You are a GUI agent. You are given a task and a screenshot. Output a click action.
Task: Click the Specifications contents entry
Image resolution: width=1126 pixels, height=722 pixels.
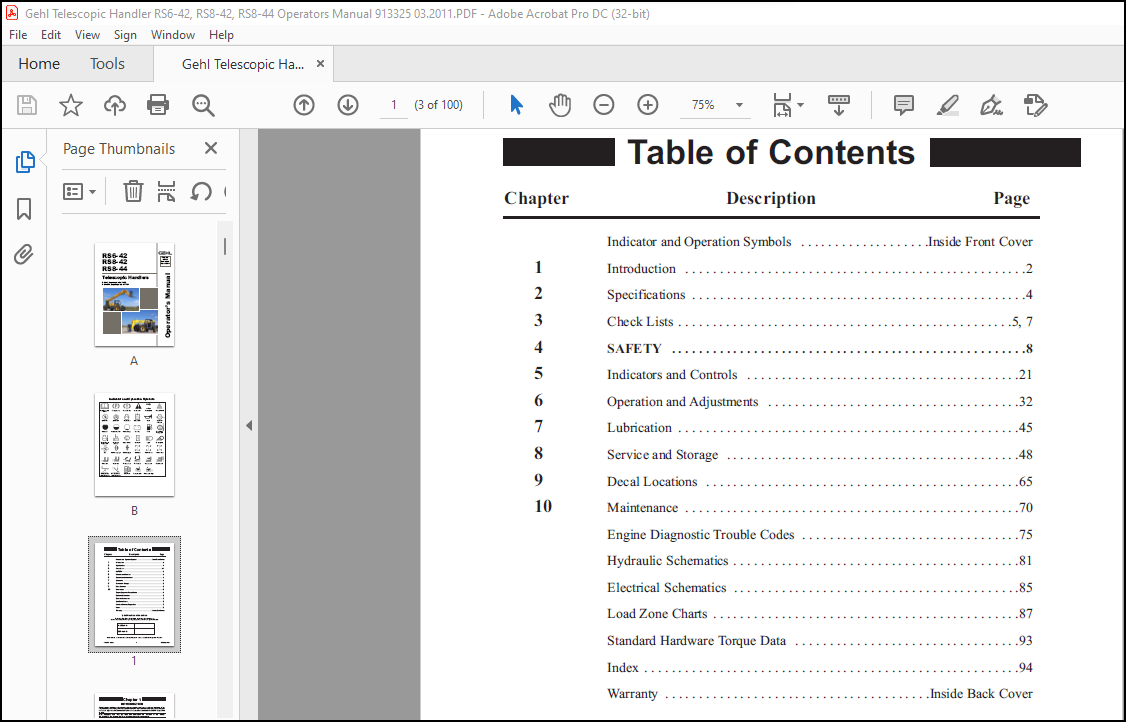click(819, 295)
